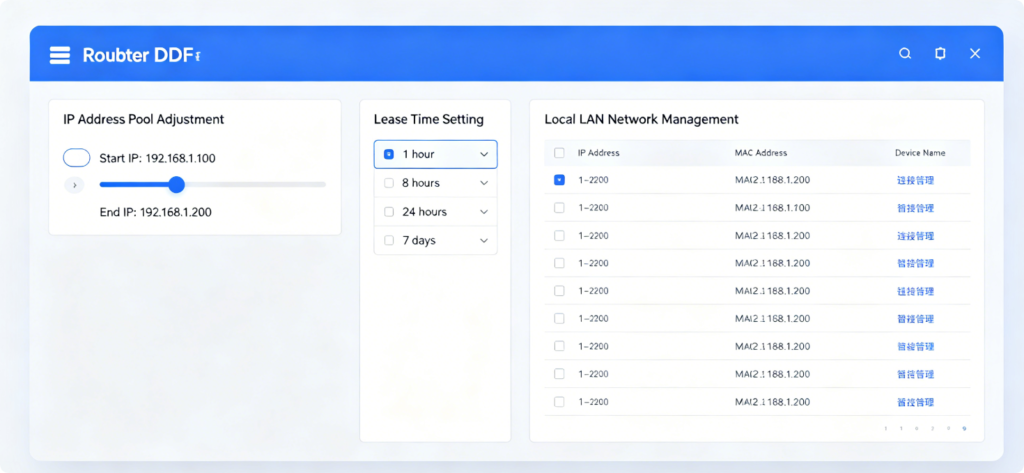Click the search magnifier icon in header

(905, 54)
